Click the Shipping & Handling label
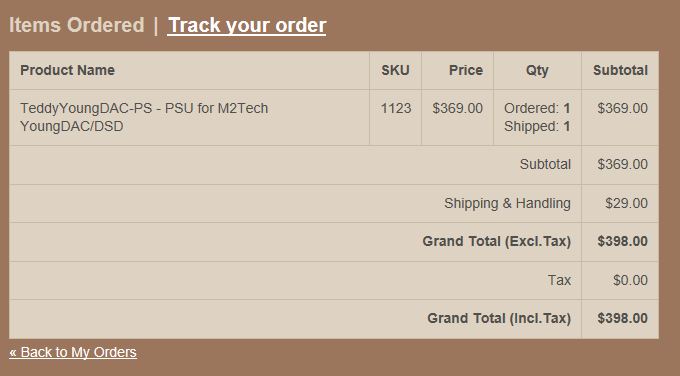 pos(507,203)
